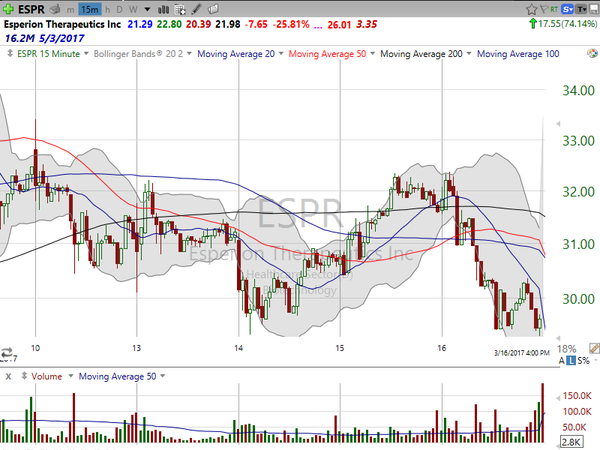This screenshot has height=450, width=600.
Task: Expand the Moving Average 20 dropdown arrow
Action: point(281,54)
